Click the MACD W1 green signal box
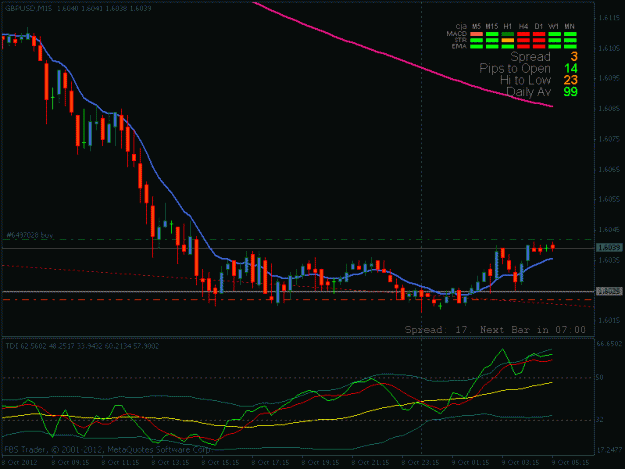 tap(554, 34)
